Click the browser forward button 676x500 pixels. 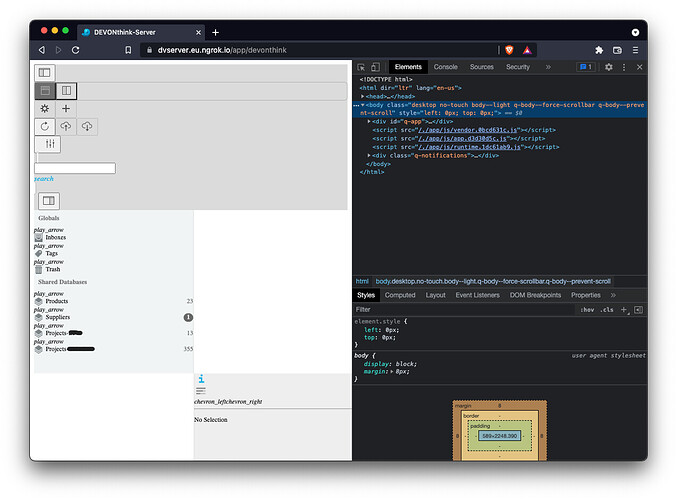pos(58,50)
